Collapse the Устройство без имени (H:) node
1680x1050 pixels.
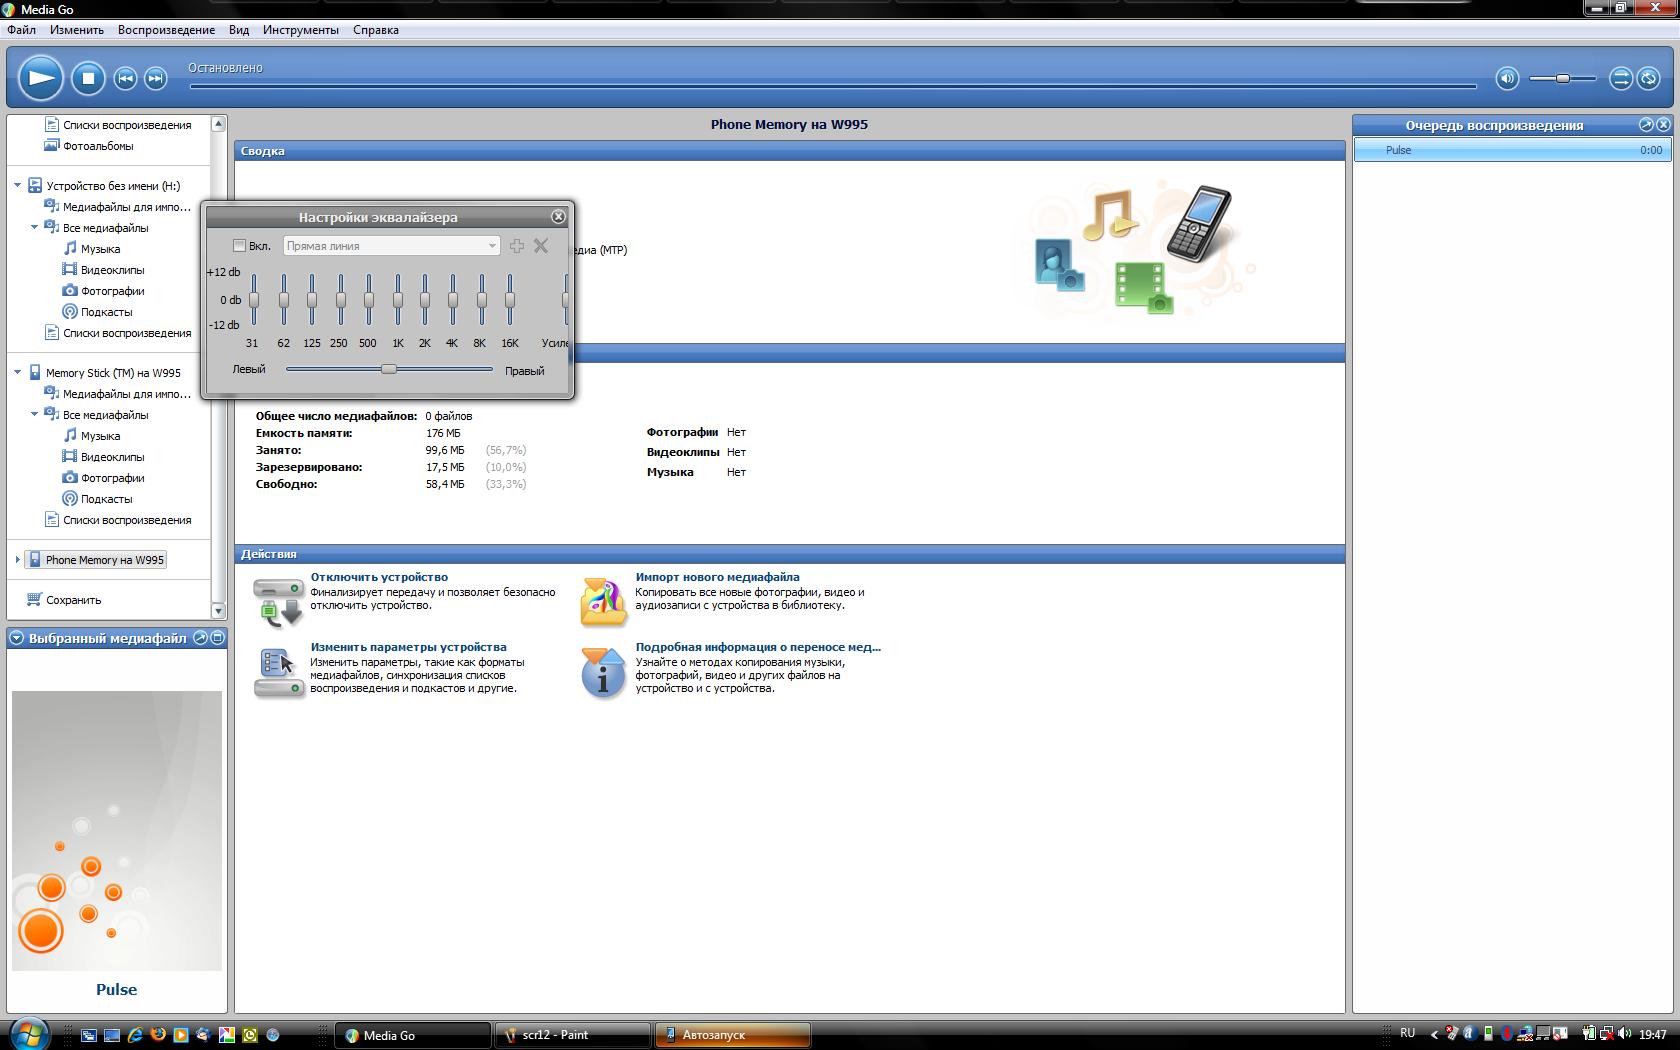pos(18,185)
